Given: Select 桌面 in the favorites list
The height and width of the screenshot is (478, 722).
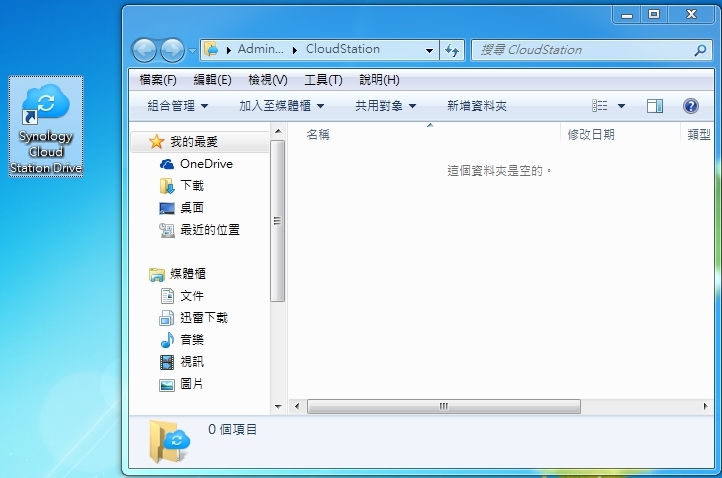Looking at the screenshot, I should (192, 208).
